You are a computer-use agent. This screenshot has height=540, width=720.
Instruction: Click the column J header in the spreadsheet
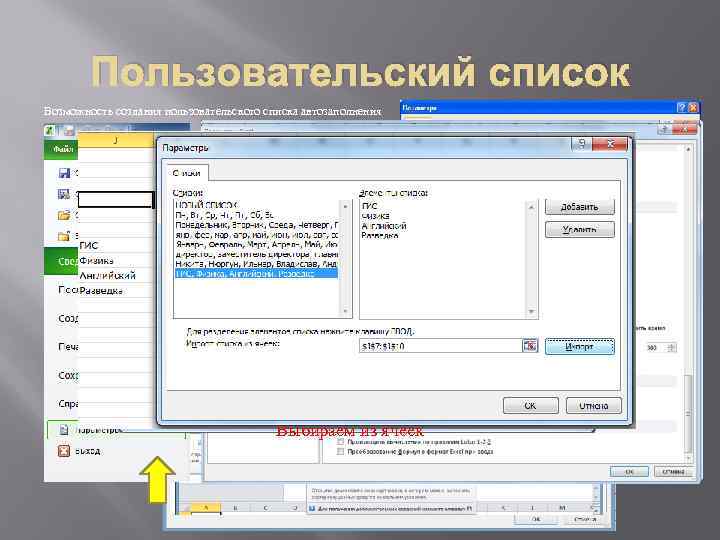(x=116, y=140)
